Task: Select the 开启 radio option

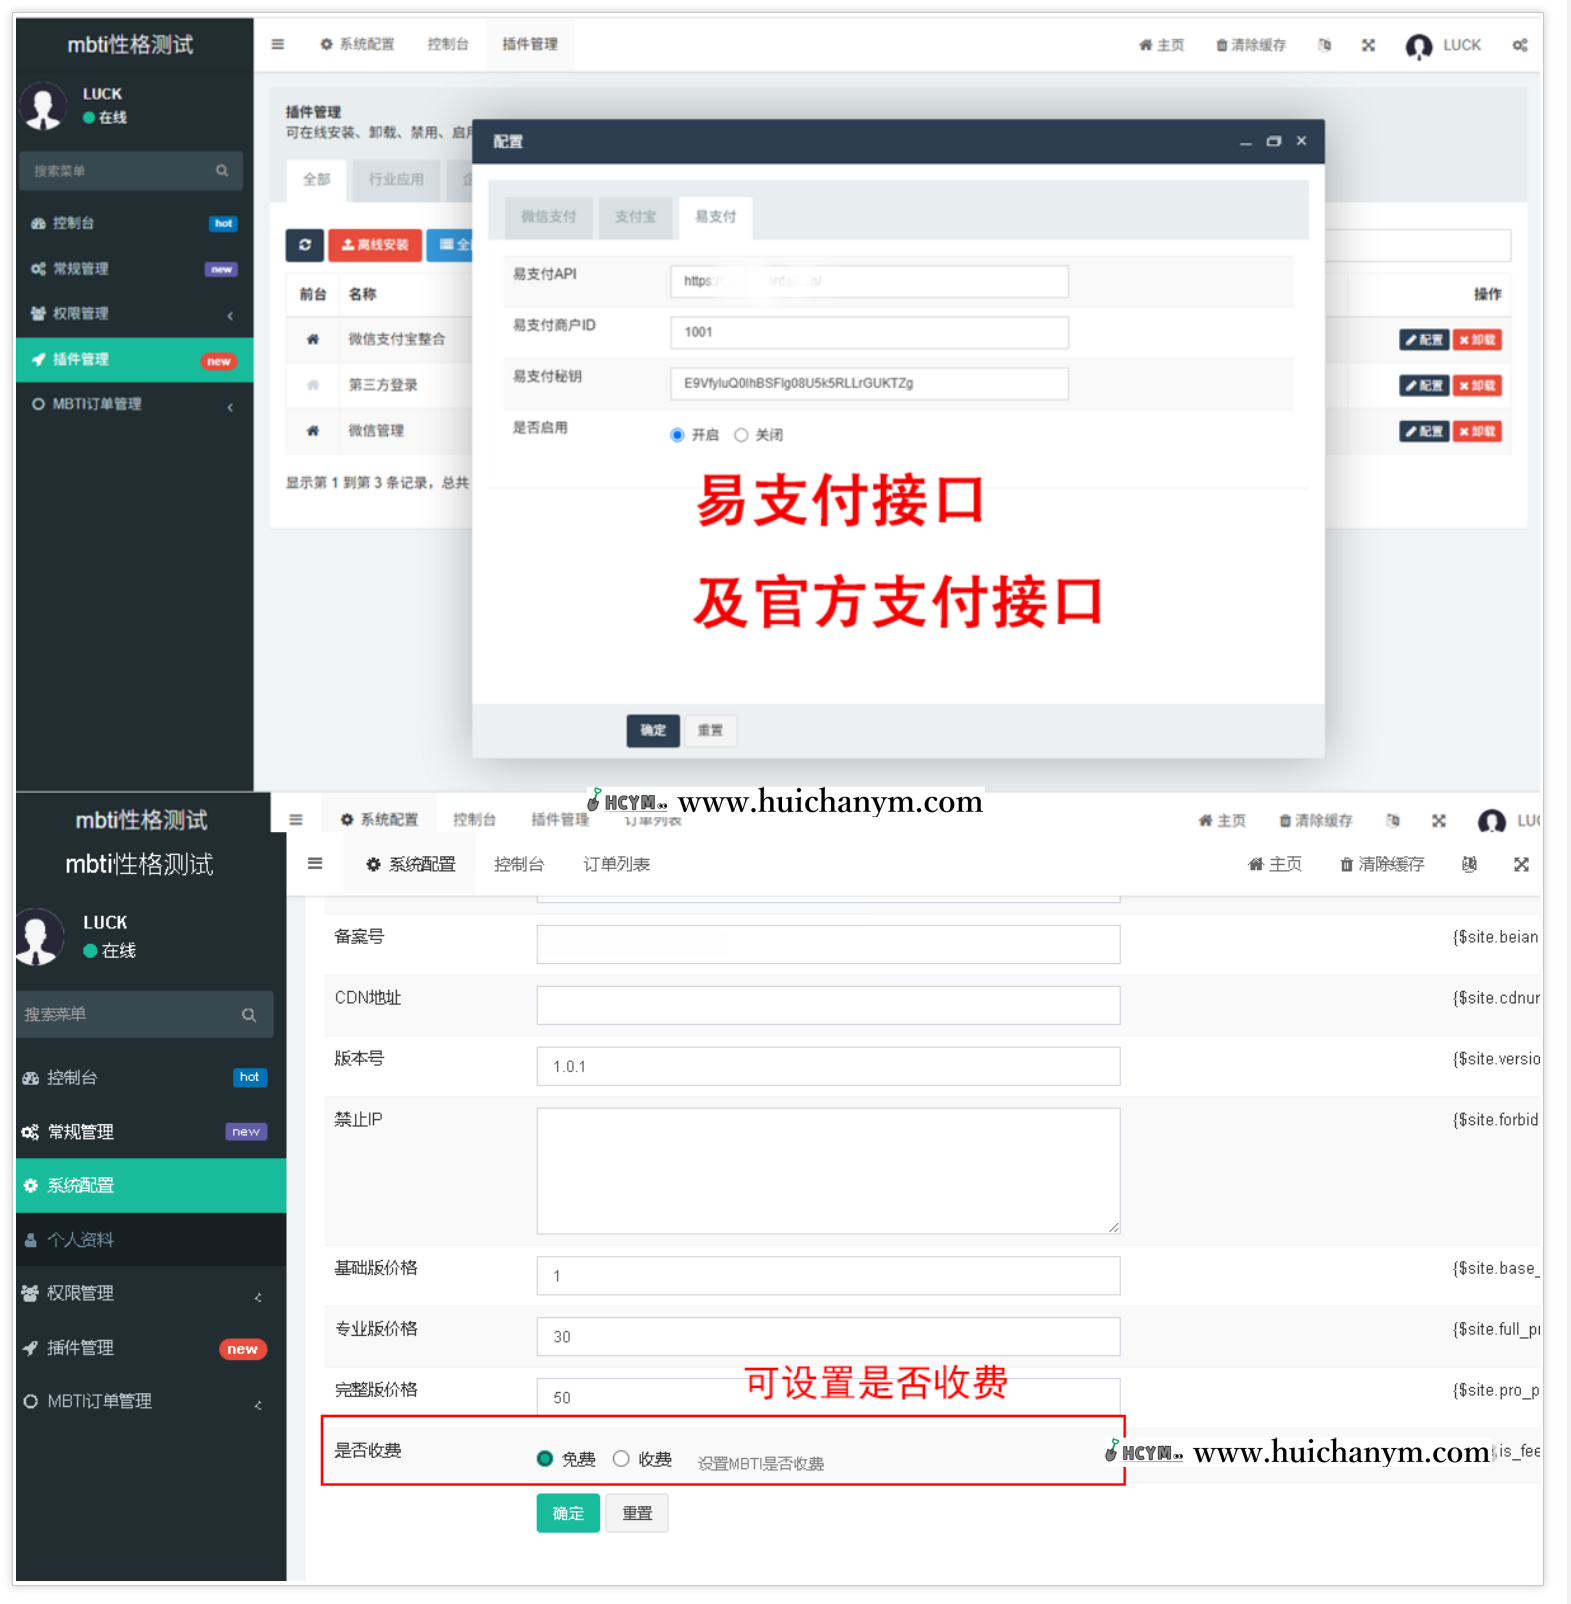Action: (678, 435)
